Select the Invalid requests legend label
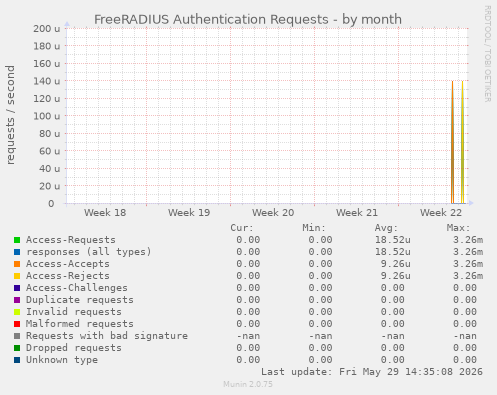The image size is (497, 395). coord(74,312)
